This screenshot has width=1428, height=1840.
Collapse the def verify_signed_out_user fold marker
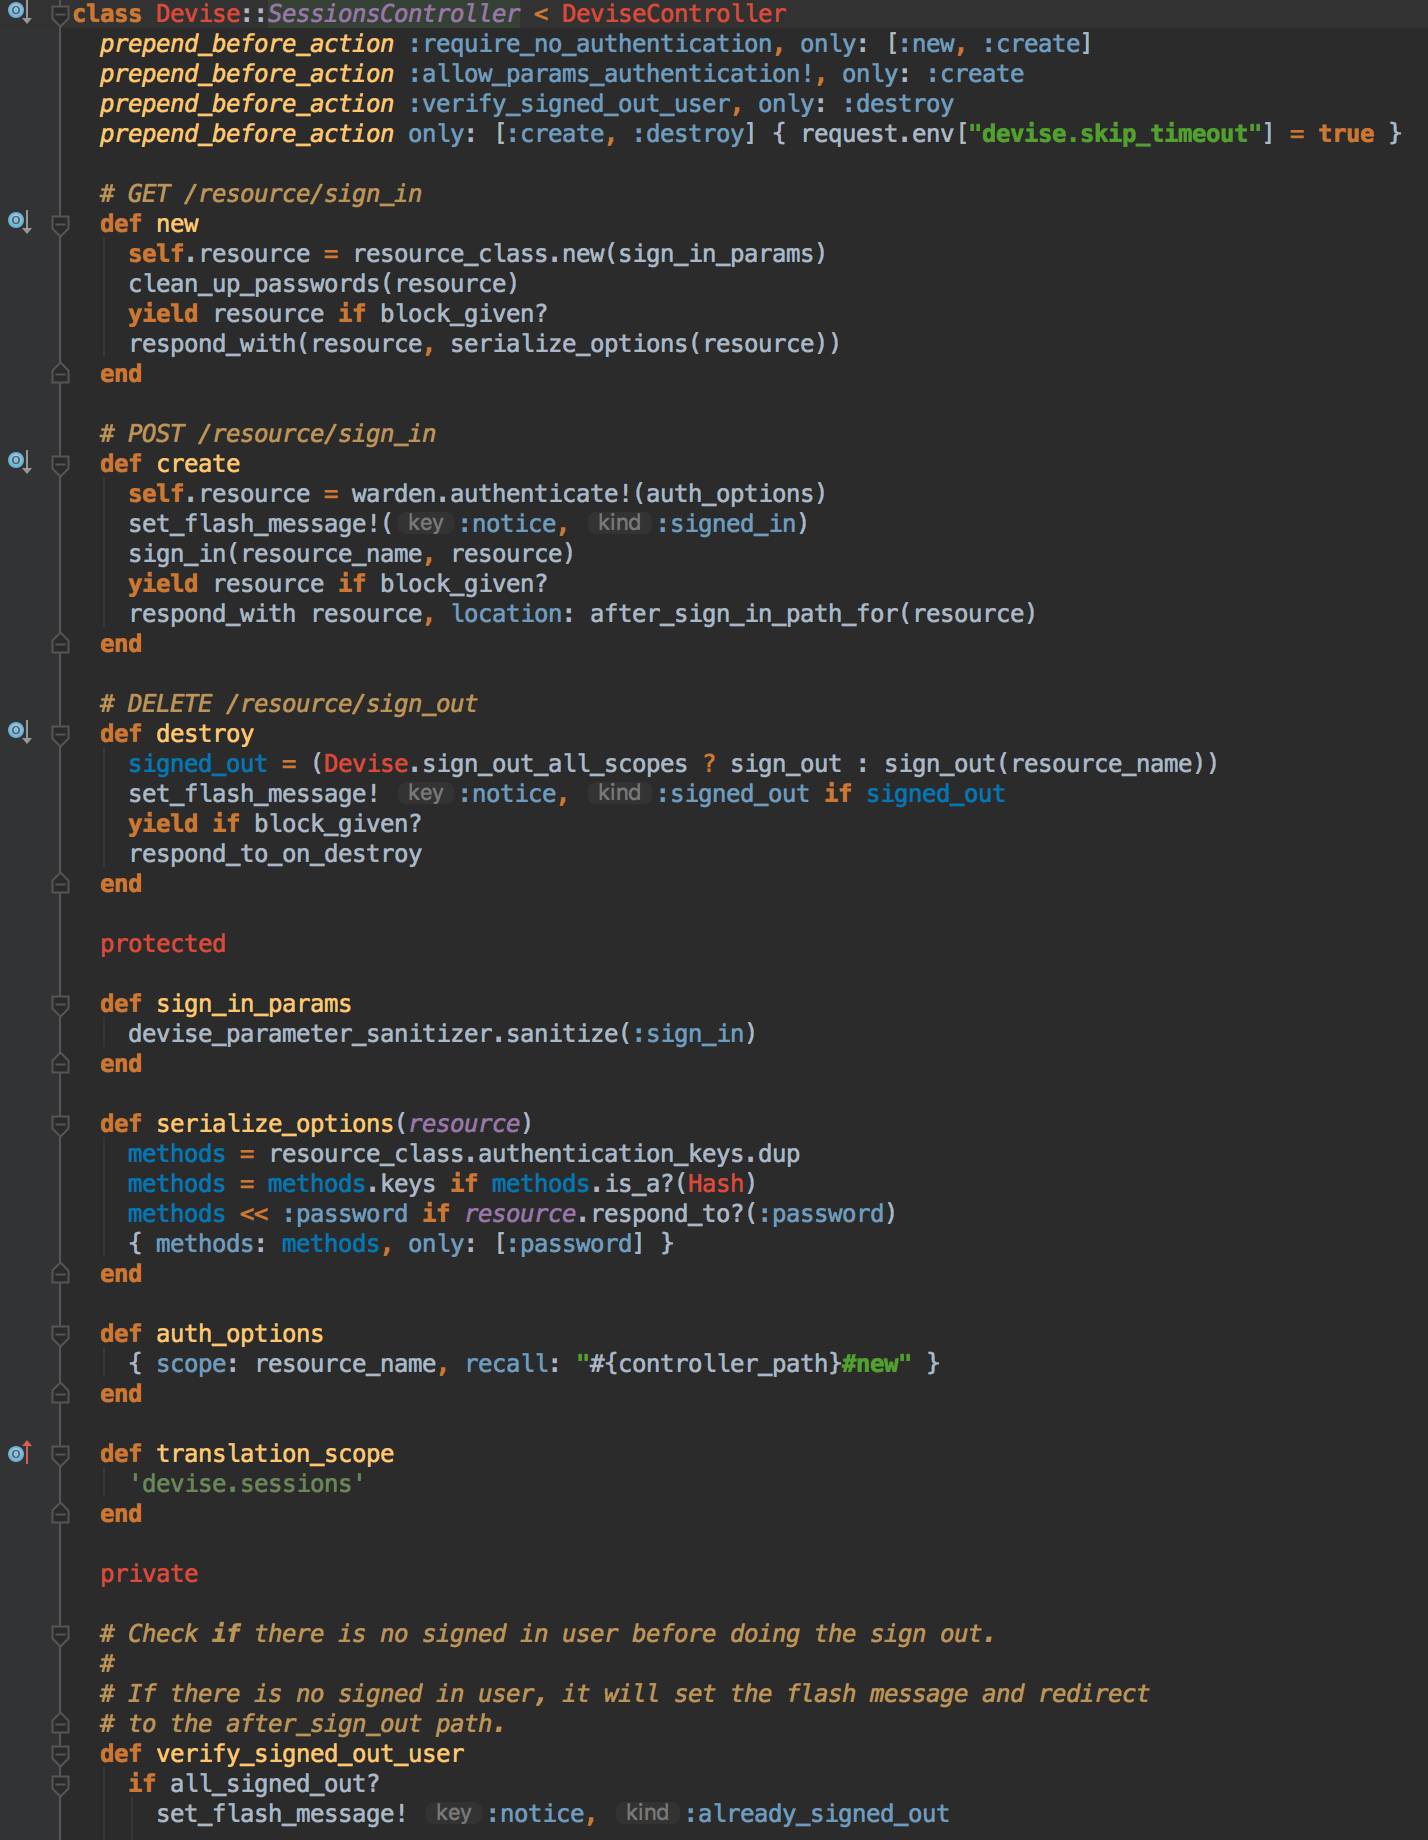click(60, 1754)
